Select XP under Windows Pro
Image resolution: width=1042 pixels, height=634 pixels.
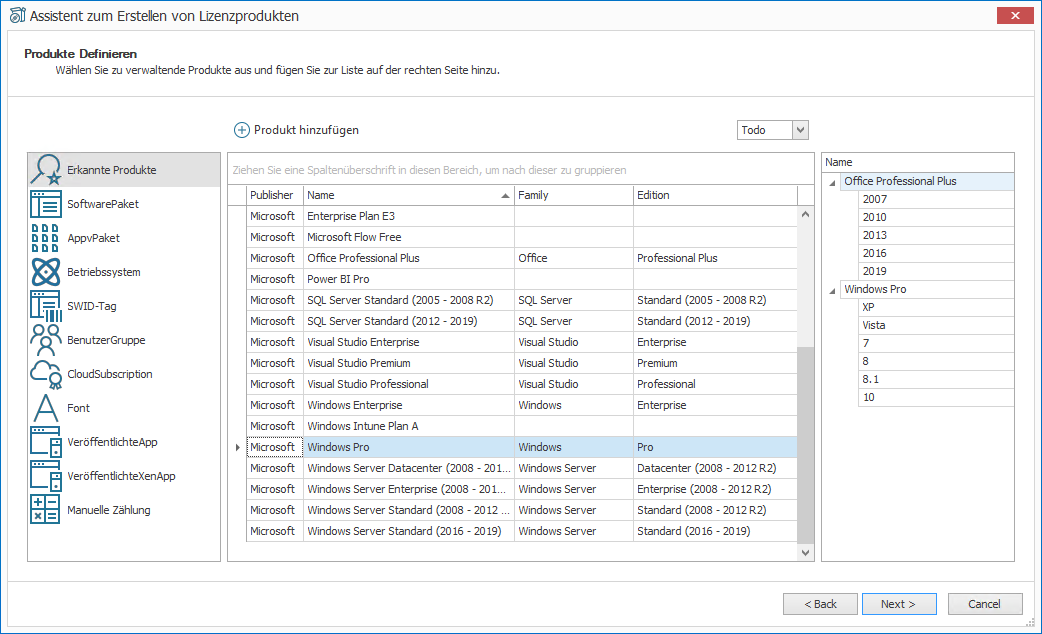point(936,307)
